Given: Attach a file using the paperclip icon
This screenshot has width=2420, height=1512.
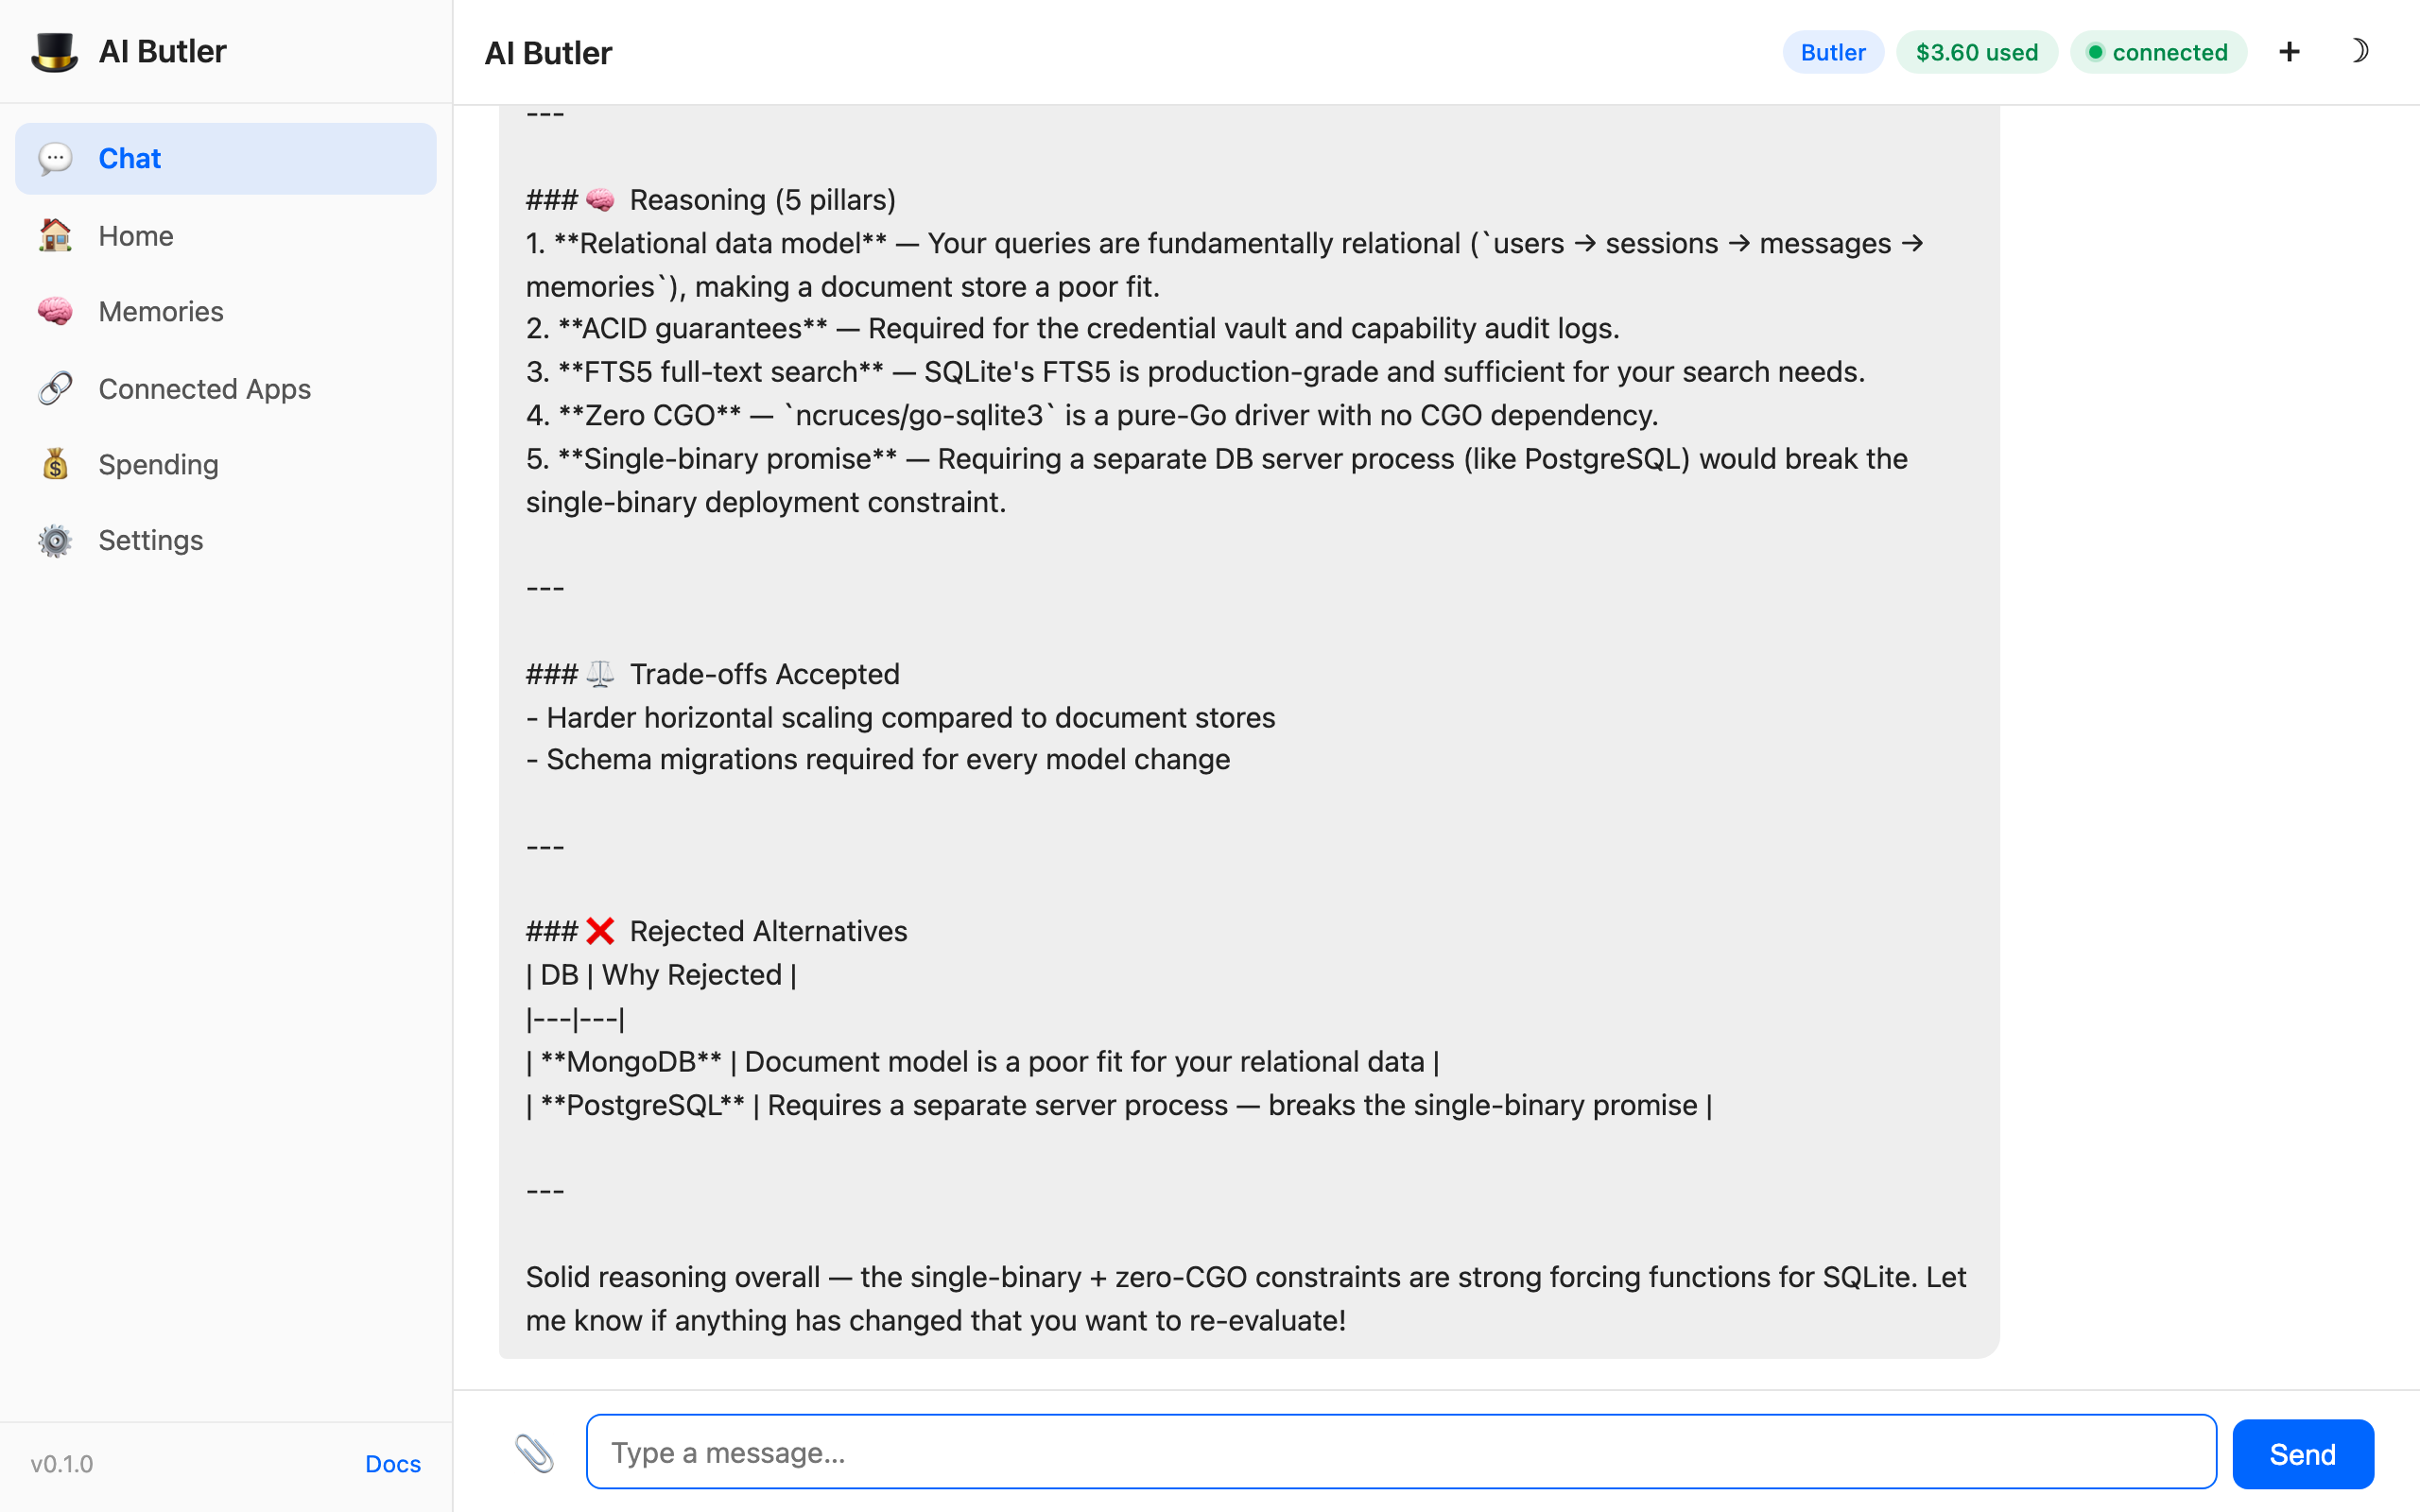Looking at the screenshot, I should pos(536,1452).
